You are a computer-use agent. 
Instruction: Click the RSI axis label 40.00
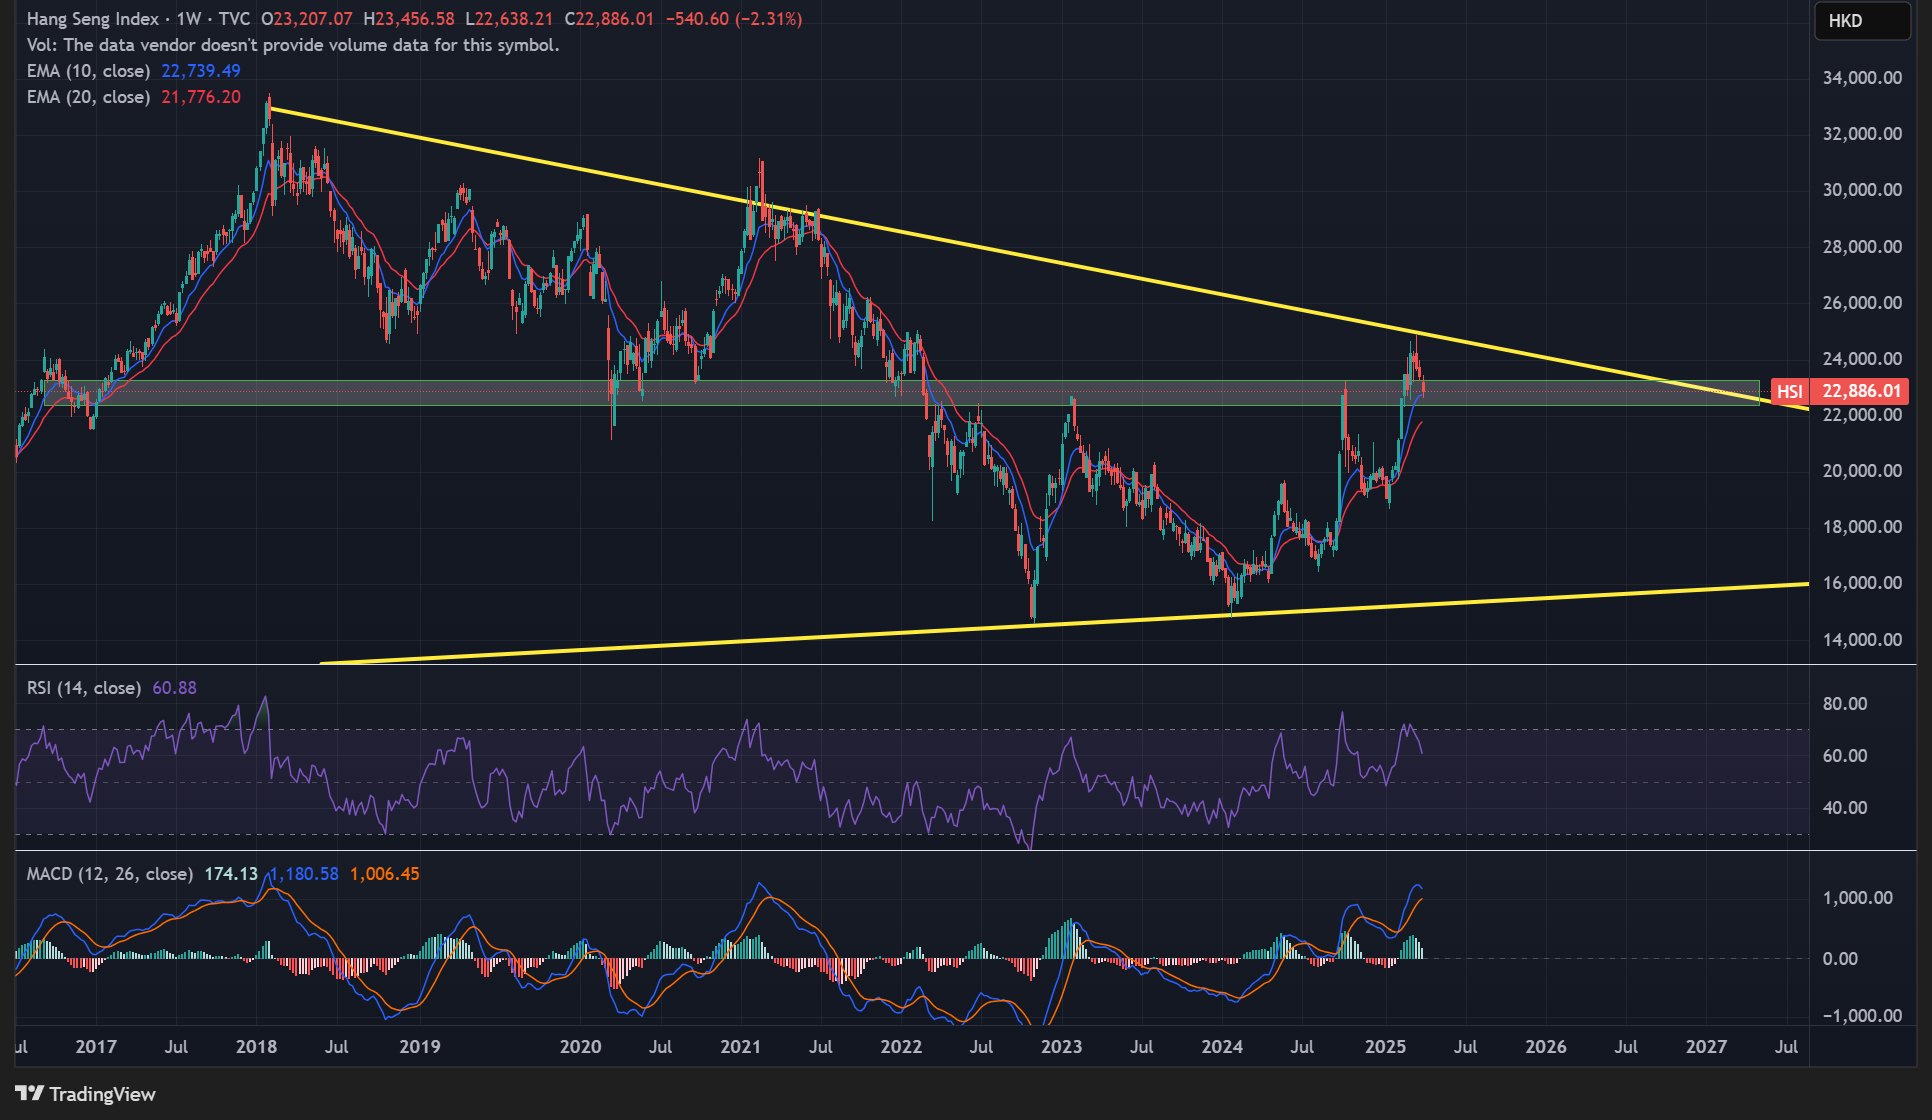[1845, 808]
